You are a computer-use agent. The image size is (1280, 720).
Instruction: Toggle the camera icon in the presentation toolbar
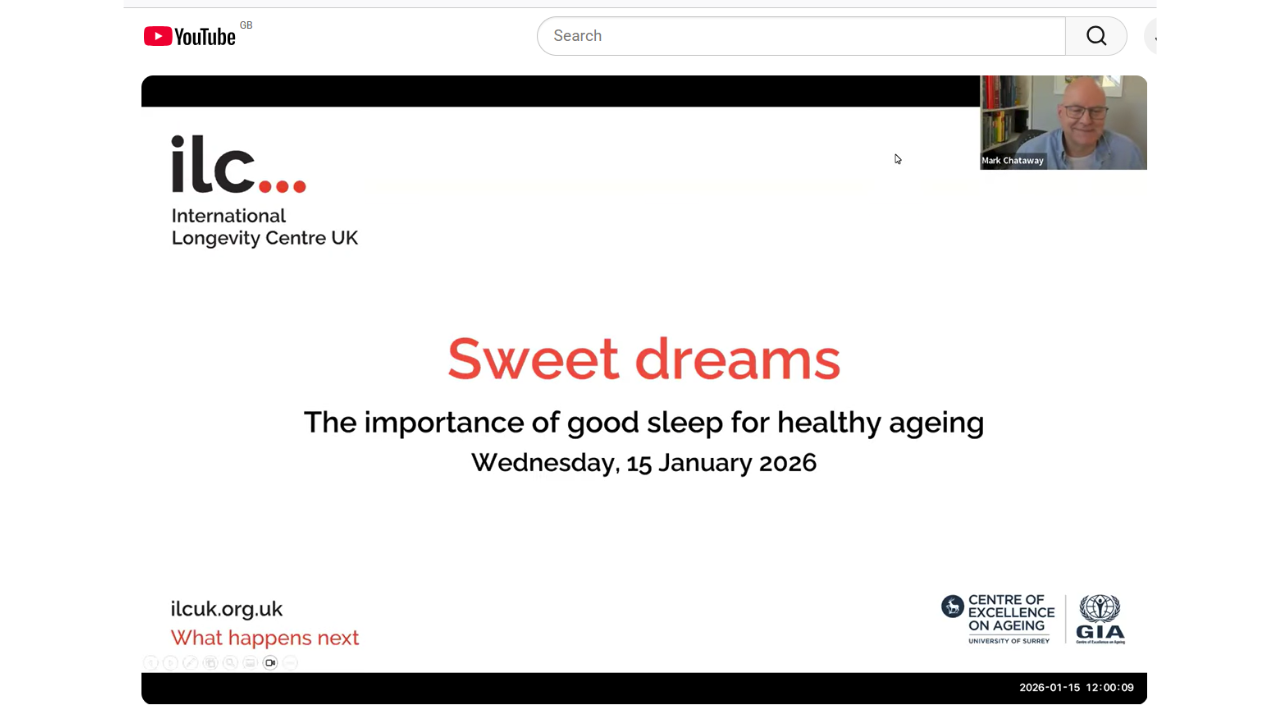click(x=270, y=662)
